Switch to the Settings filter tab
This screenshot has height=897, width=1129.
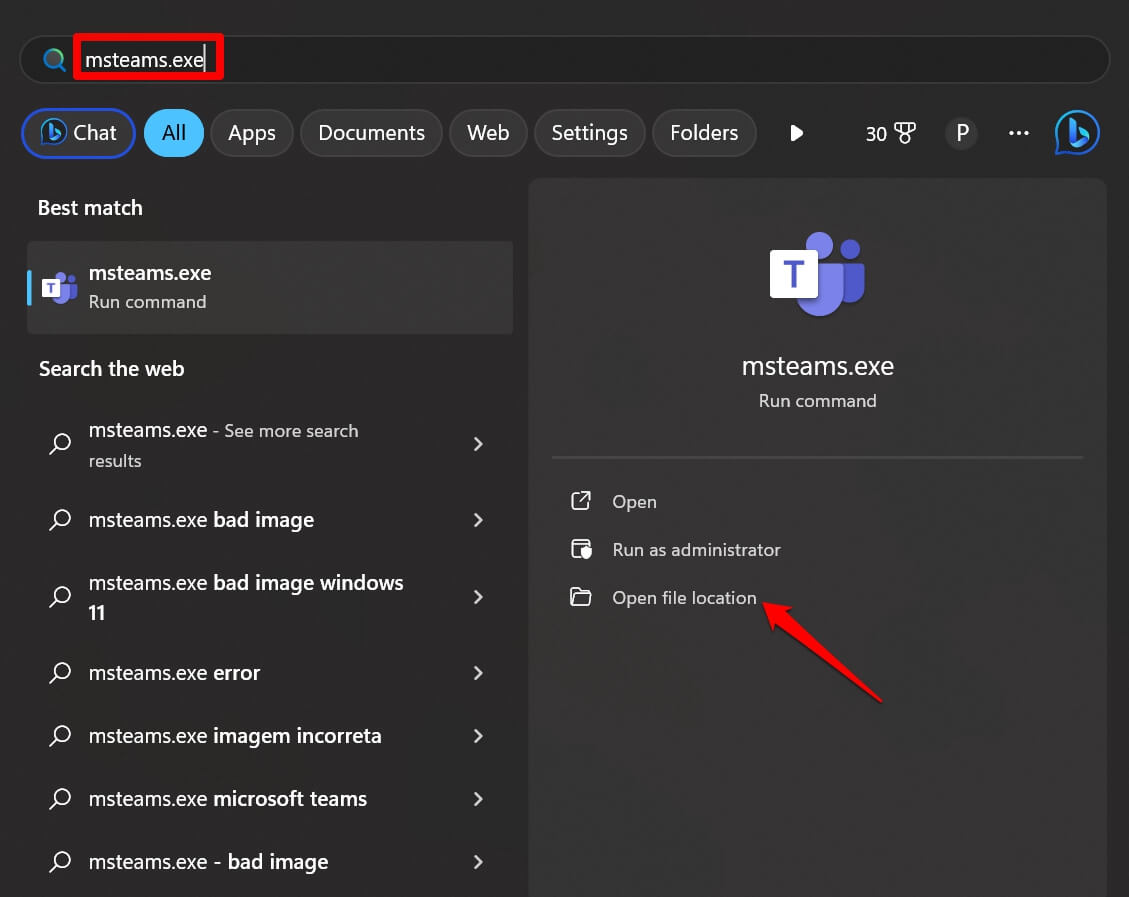pos(589,132)
